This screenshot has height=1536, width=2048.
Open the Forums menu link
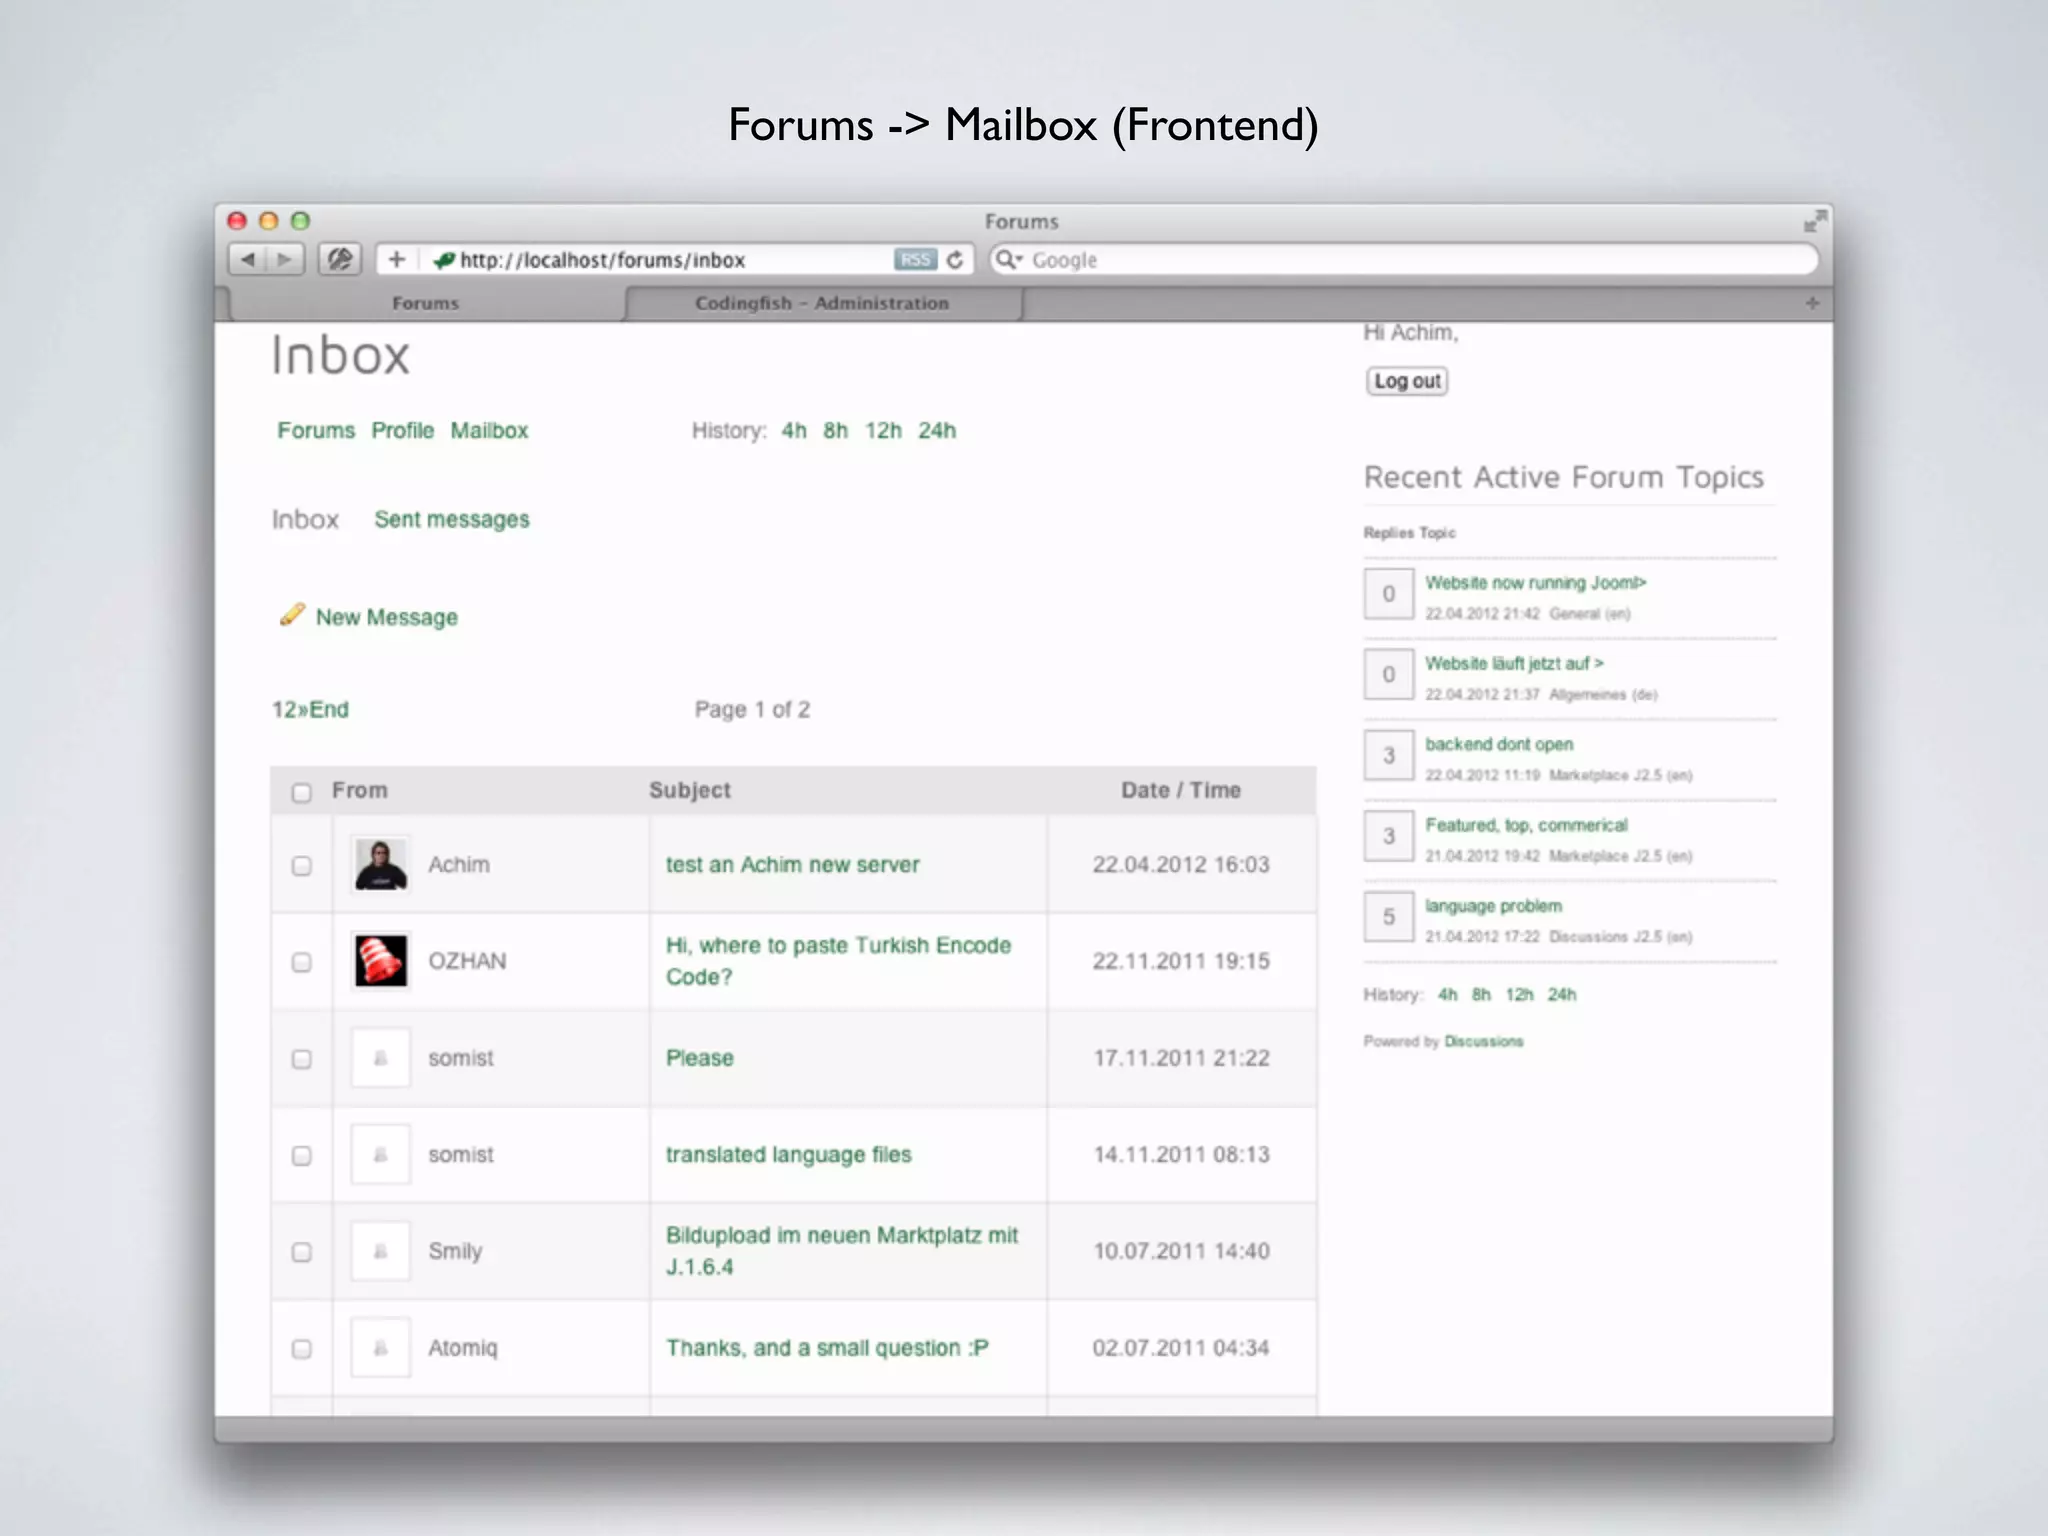[316, 430]
